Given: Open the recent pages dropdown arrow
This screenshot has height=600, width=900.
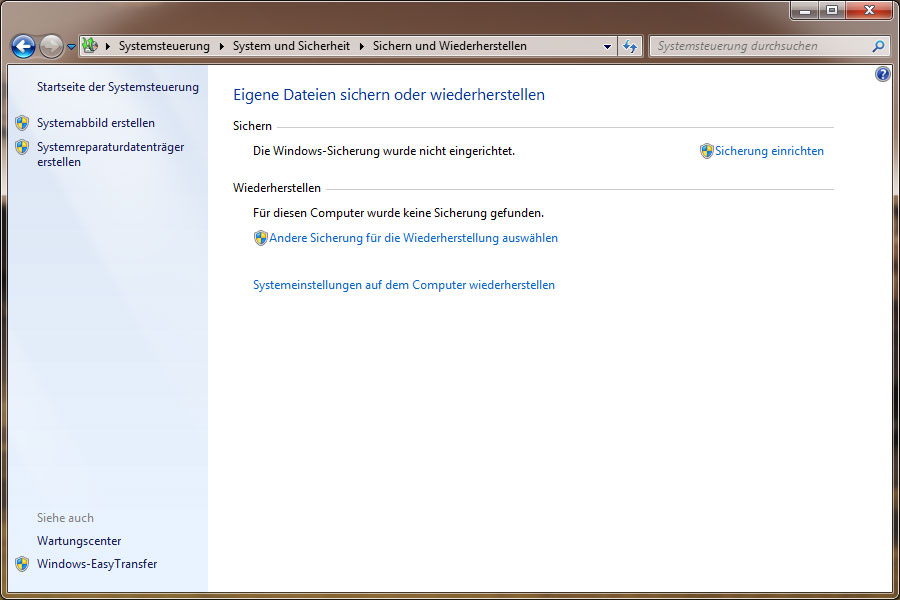Looking at the screenshot, I should pos(71,47).
